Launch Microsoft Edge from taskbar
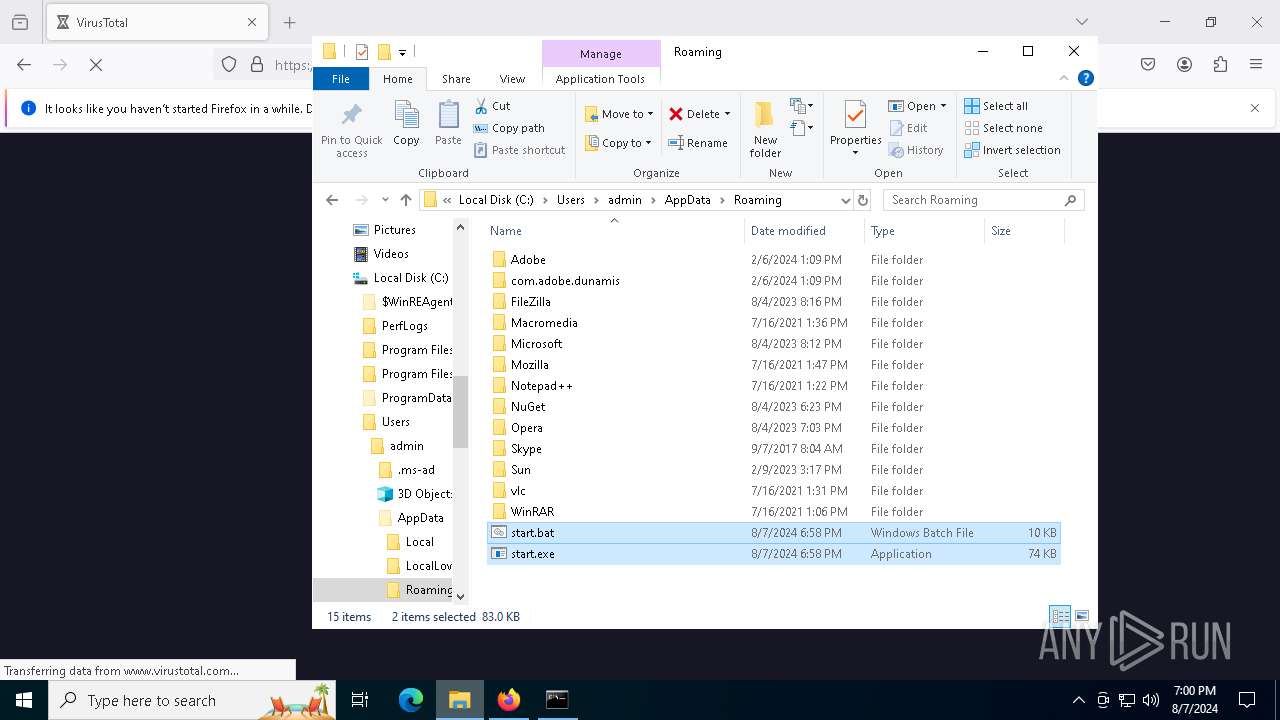1280x720 pixels. (411, 700)
